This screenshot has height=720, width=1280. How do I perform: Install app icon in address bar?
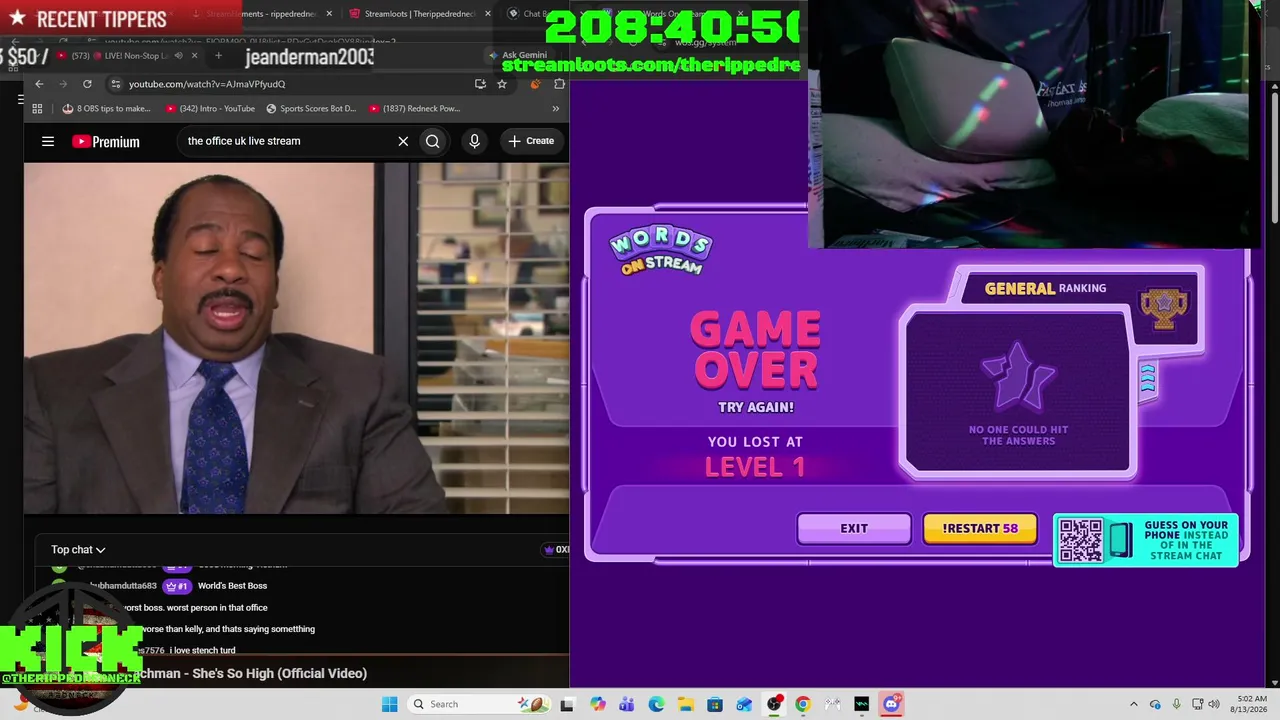click(481, 84)
